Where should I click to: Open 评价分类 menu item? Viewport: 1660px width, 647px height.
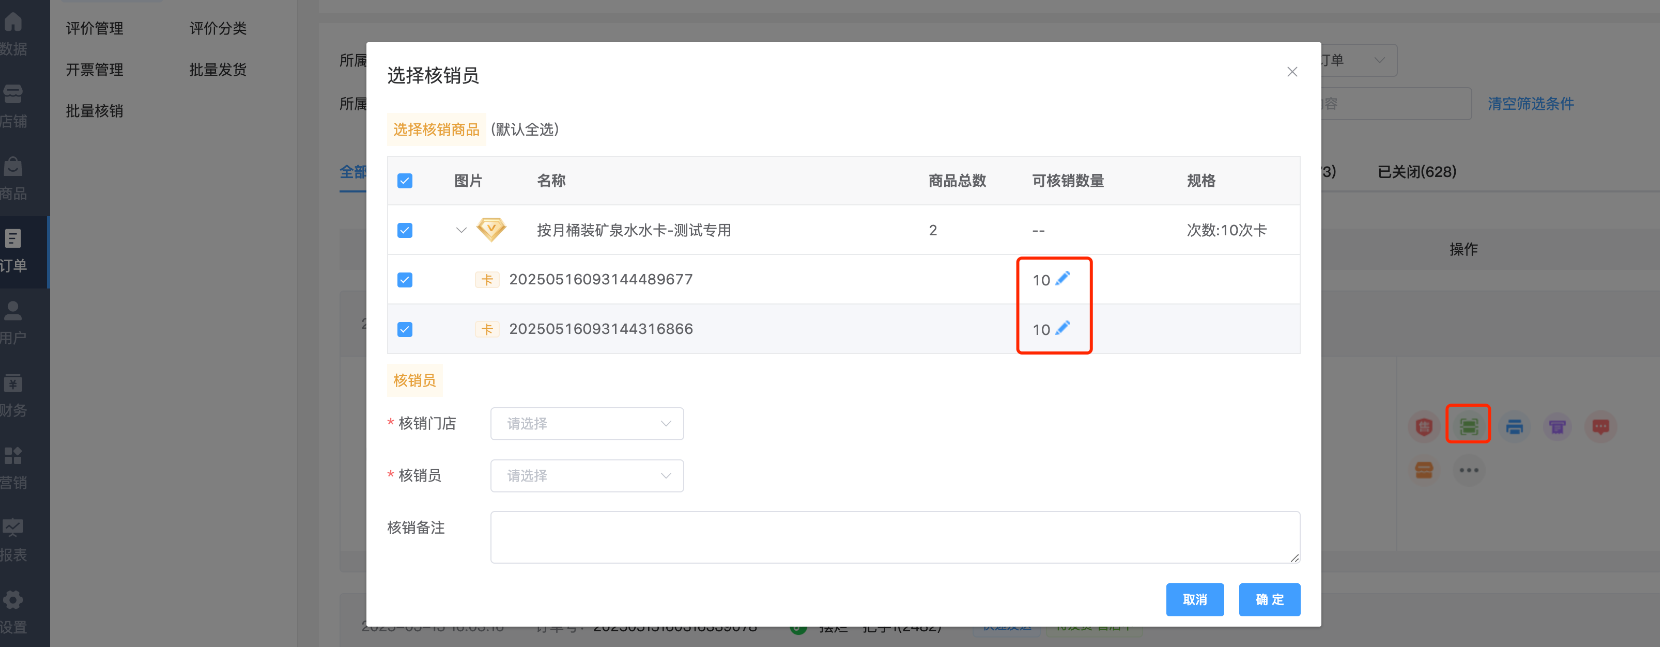[x=218, y=28]
